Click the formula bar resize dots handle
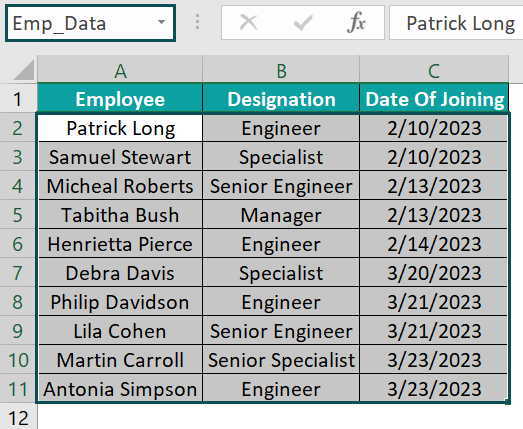Image resolution: width=523 pixels, height=429 pixels. (197, 22)
